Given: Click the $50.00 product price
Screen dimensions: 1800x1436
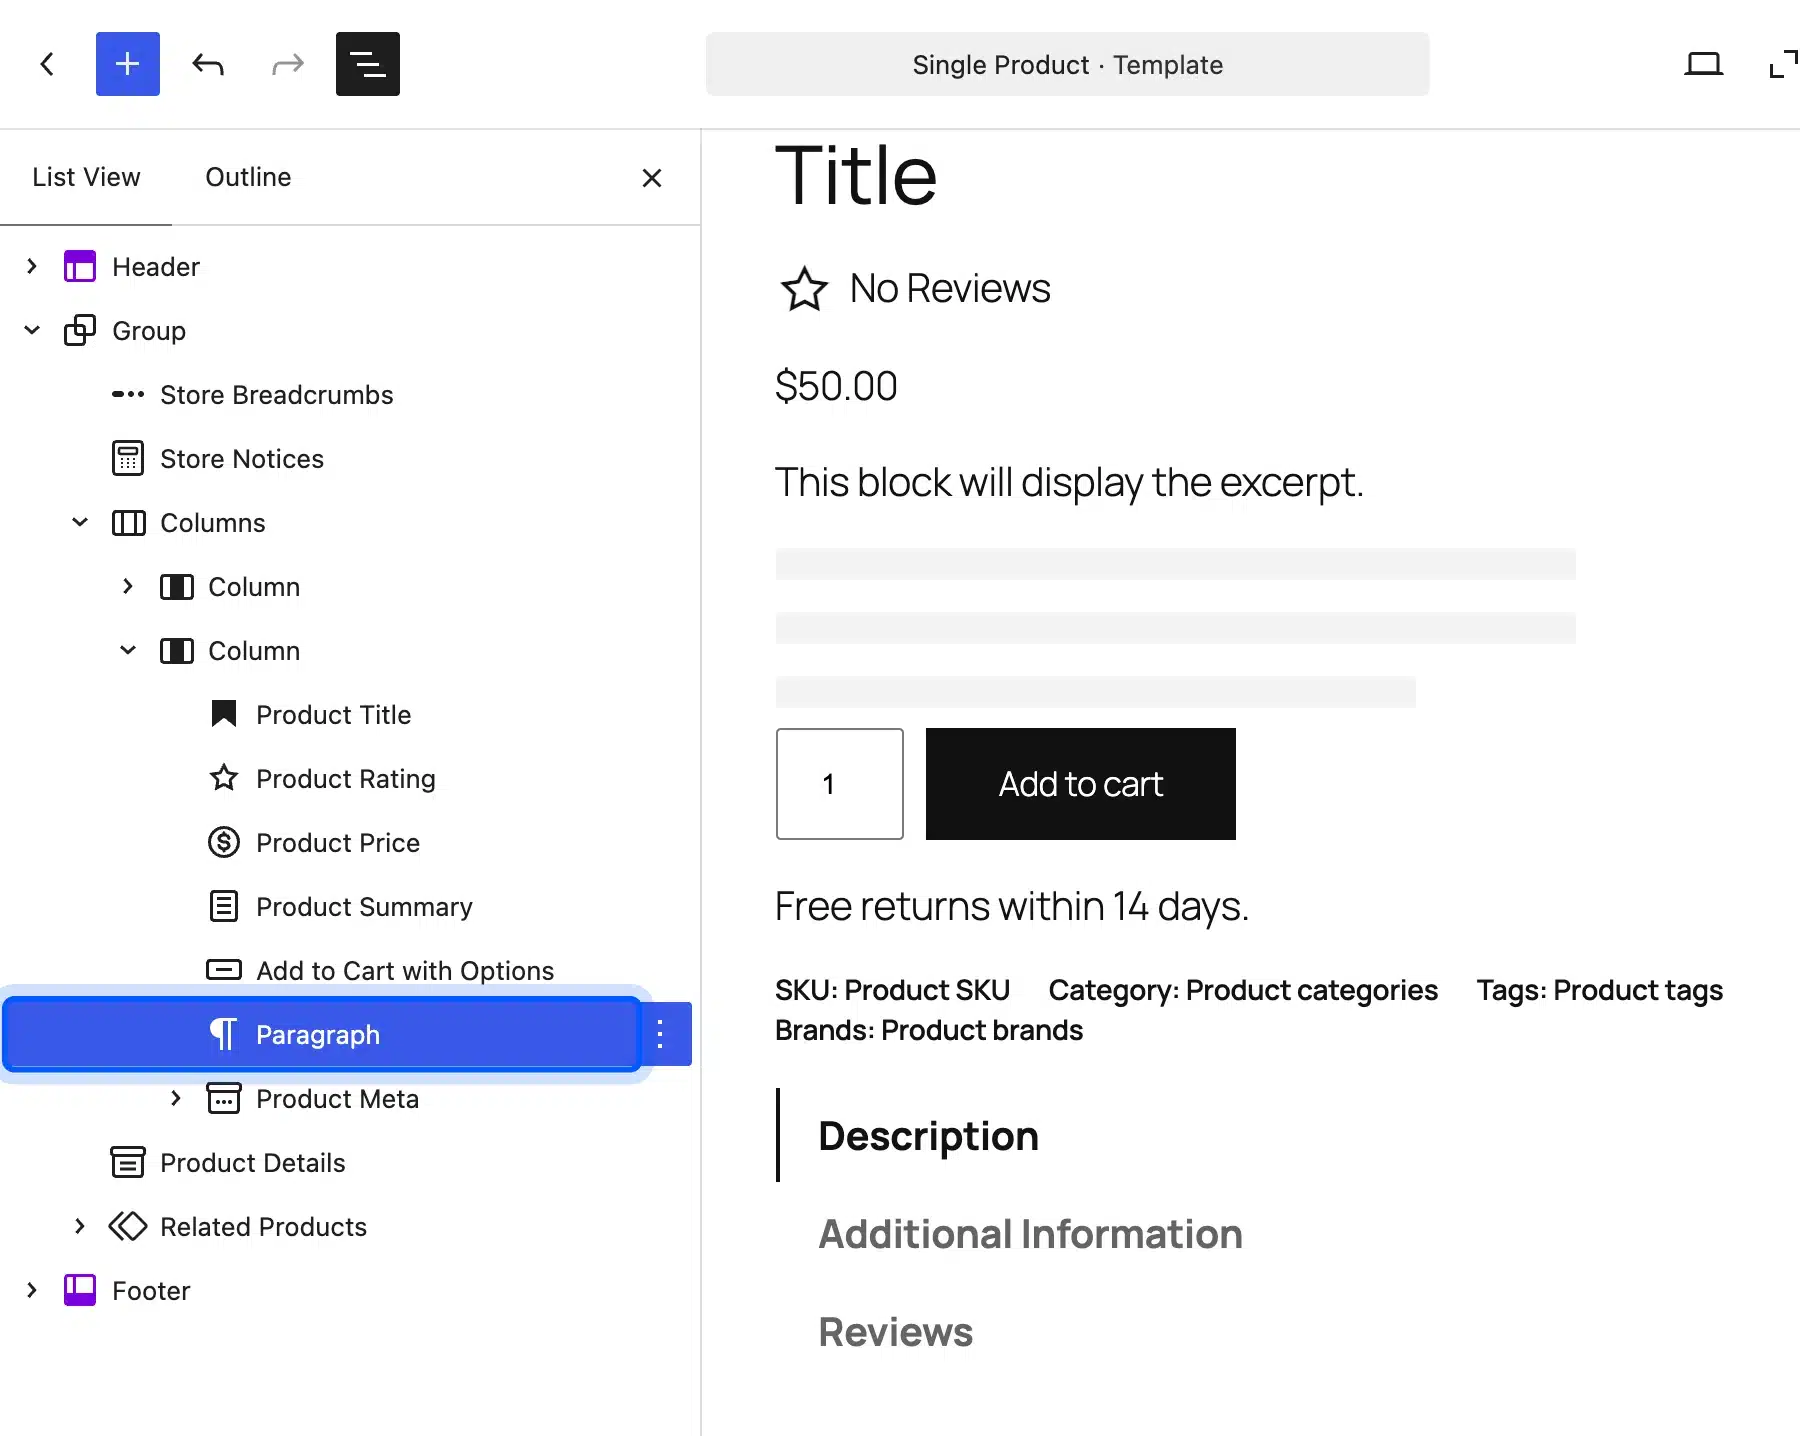Looking at the screenshot, I should [836, 386].
